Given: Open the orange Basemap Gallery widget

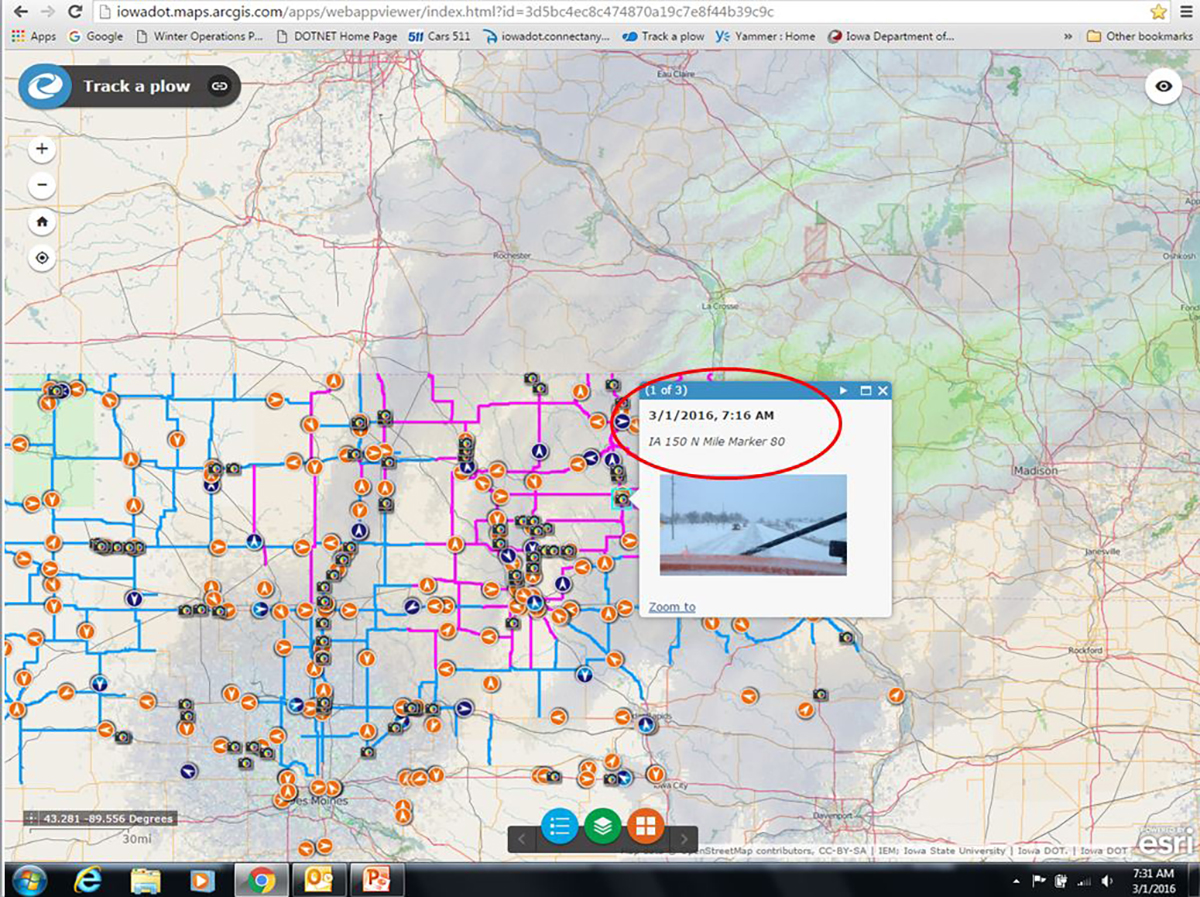Looking at the screenshot, I should (646, 827).
